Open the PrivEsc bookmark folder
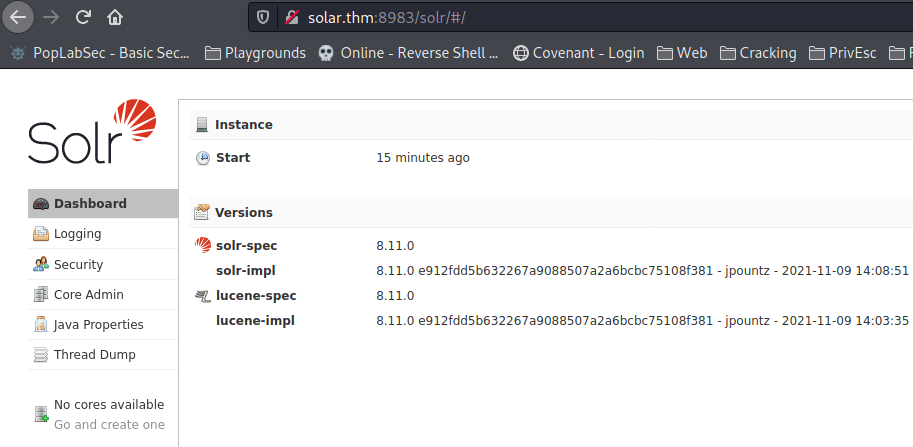 [x=843, y=53]
